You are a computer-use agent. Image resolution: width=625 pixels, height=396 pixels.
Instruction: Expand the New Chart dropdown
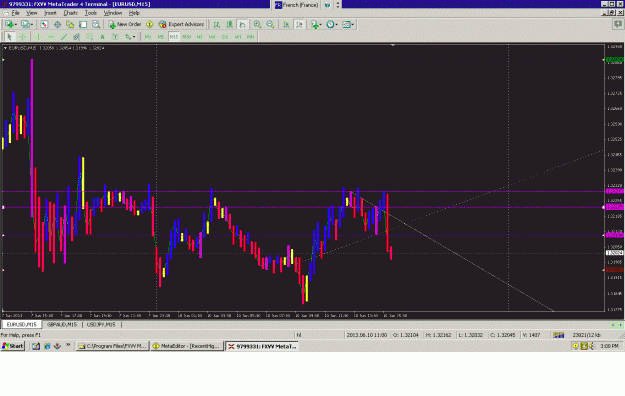15,24
